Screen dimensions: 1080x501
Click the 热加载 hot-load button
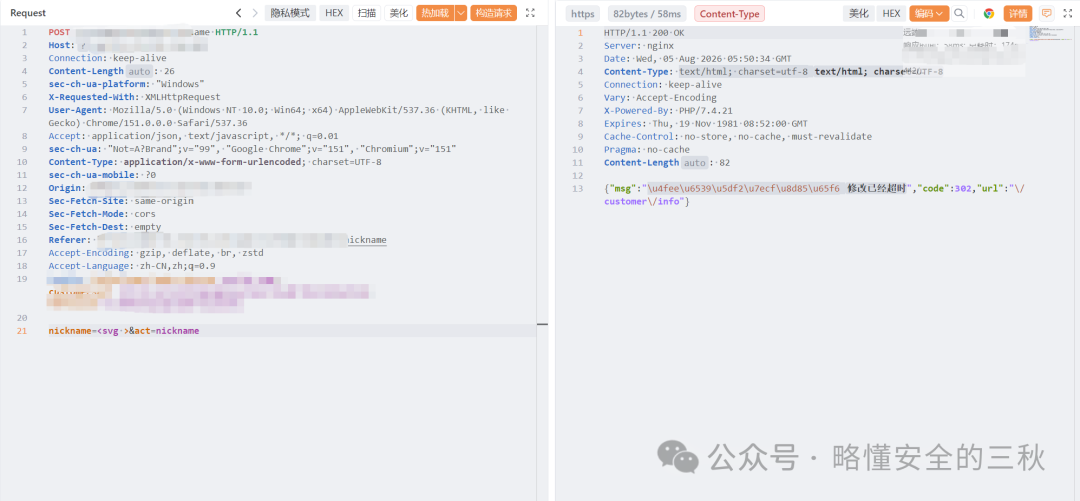(x=435, y=13)
